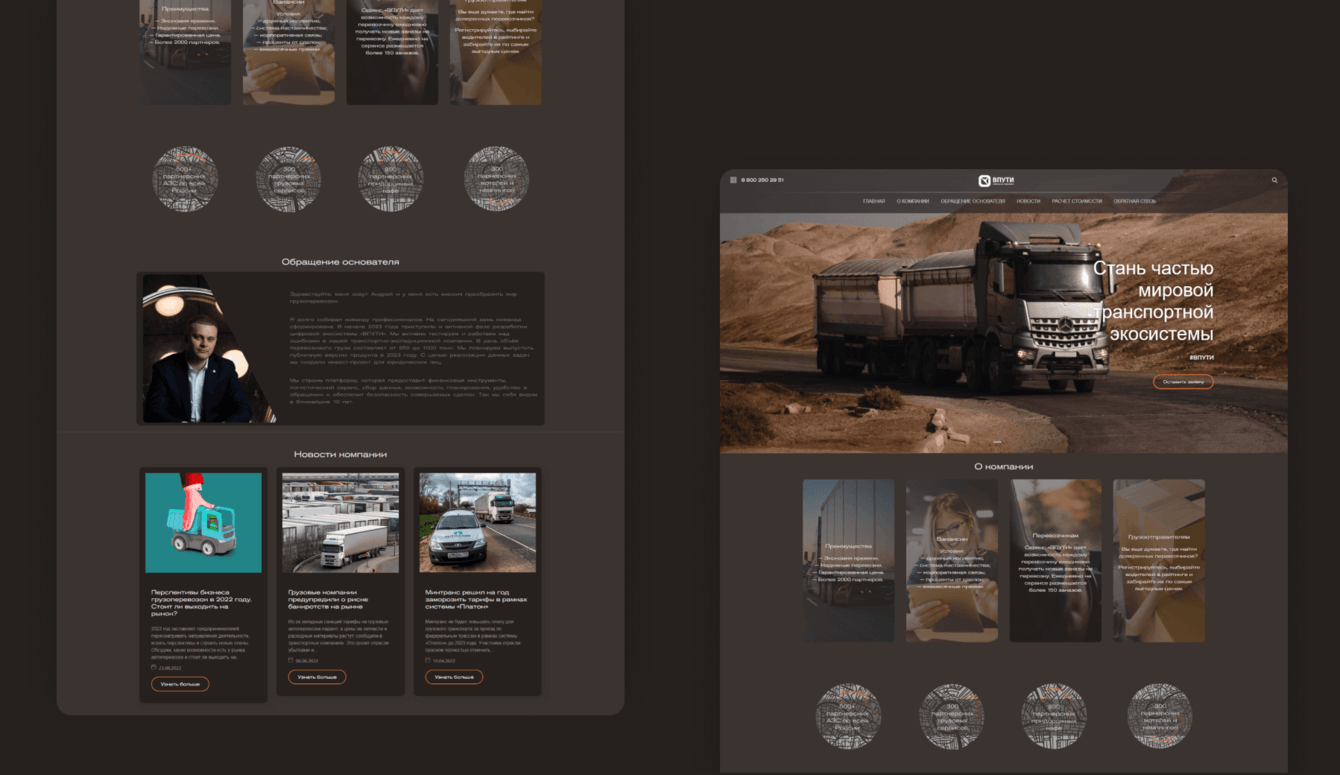Open the Минтранс решил на год заморозить тарифы headline
The width and height of the screenshot is (1340, 775).
point(476,599)
